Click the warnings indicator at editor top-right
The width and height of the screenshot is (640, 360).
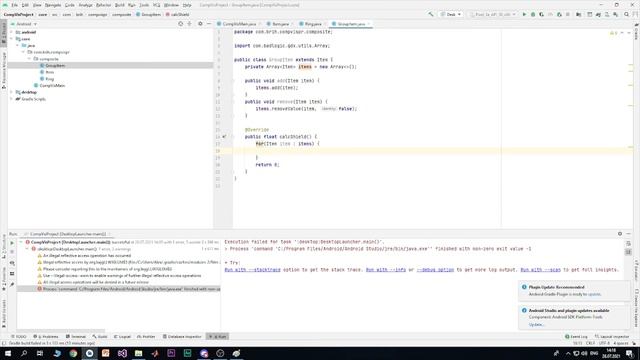click(x=613, y=33)
